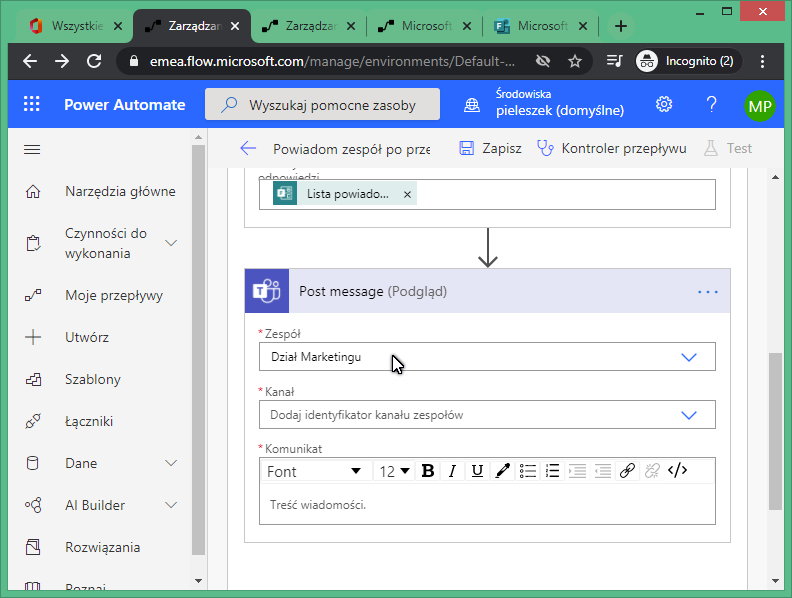
Task: Toggle italic text formatting
Action: [452, 471]
